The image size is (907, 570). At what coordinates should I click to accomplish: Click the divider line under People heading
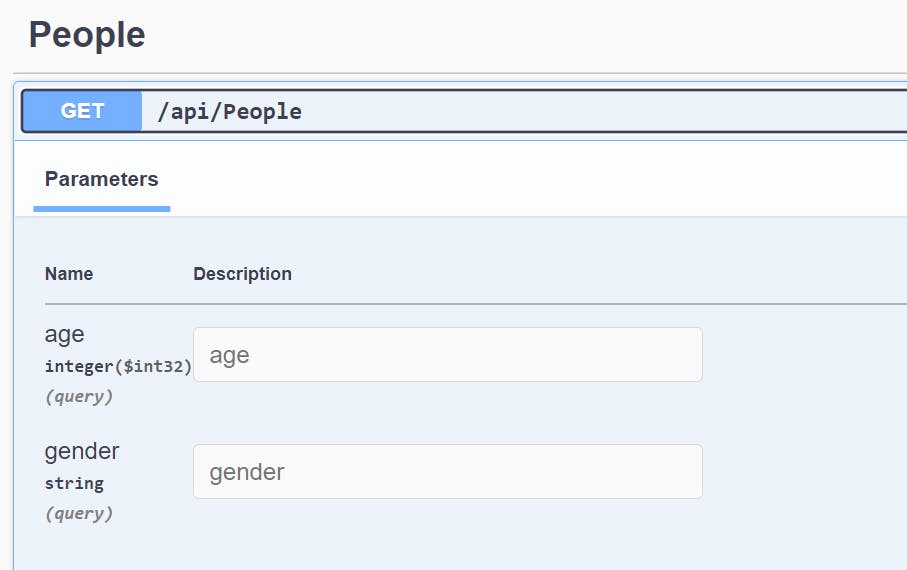coord(460,73)
